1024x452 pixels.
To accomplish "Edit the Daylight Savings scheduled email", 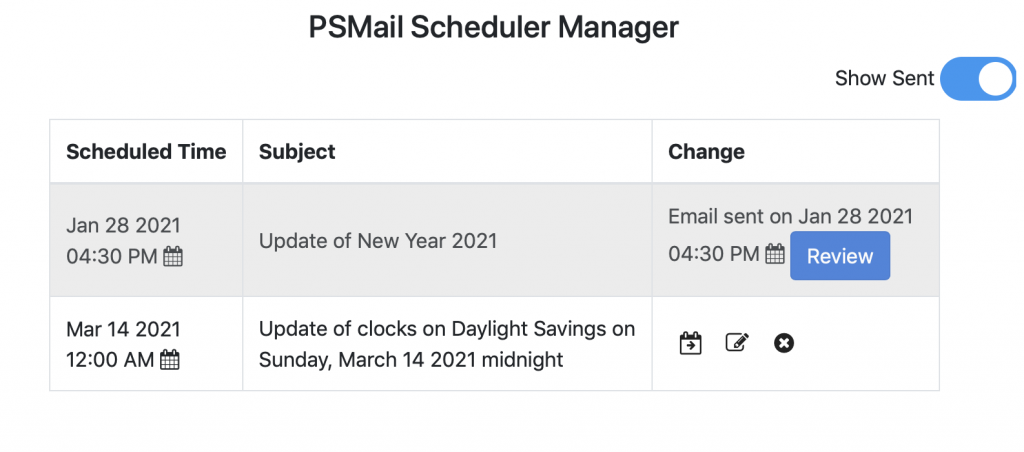I will pyautogui.click(x=737, y=343).
